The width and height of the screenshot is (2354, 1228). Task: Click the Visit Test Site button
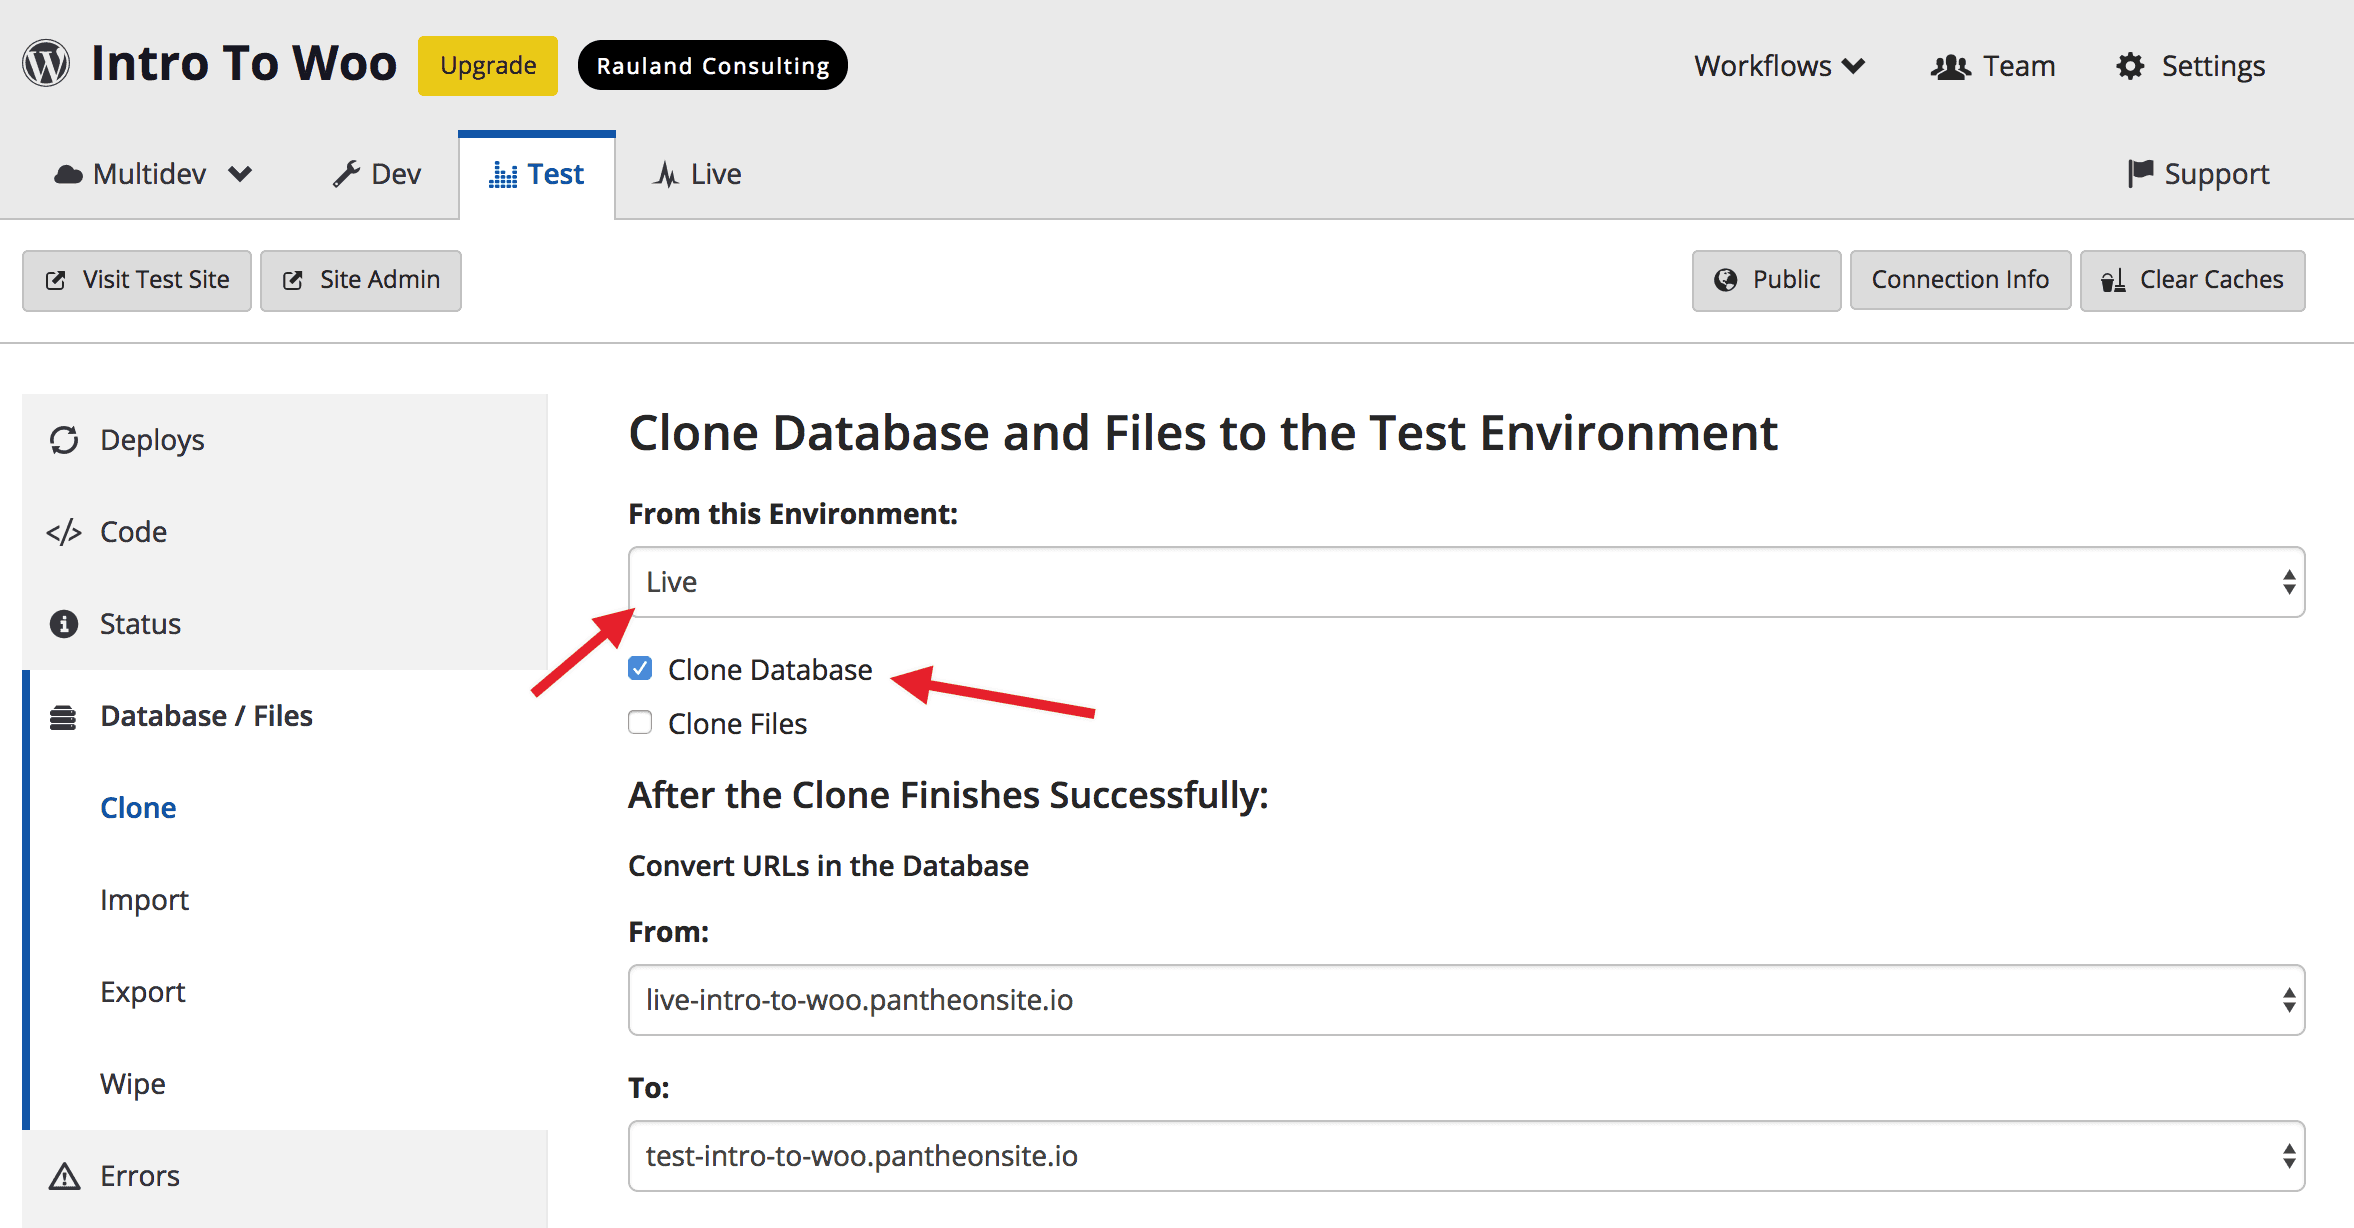coord(137,281)
